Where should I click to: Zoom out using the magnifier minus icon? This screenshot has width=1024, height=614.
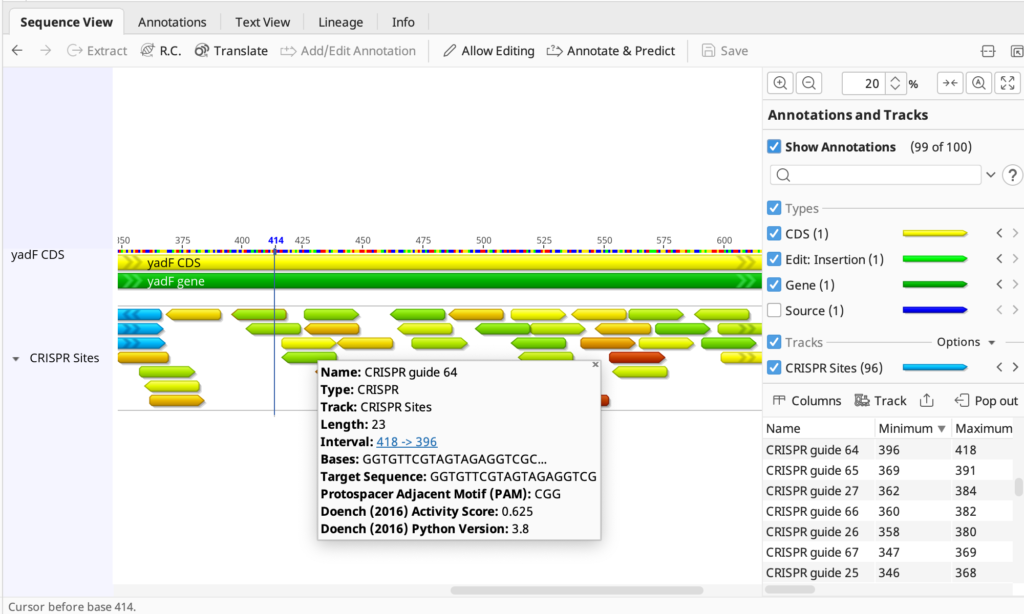tap(807, 82)
